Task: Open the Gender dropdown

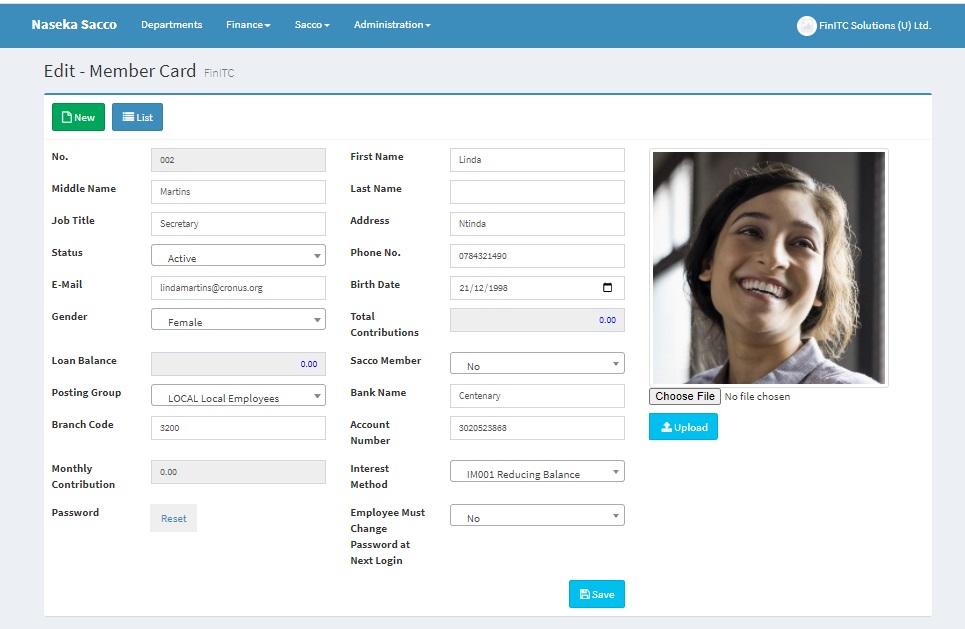Action: 238,321
